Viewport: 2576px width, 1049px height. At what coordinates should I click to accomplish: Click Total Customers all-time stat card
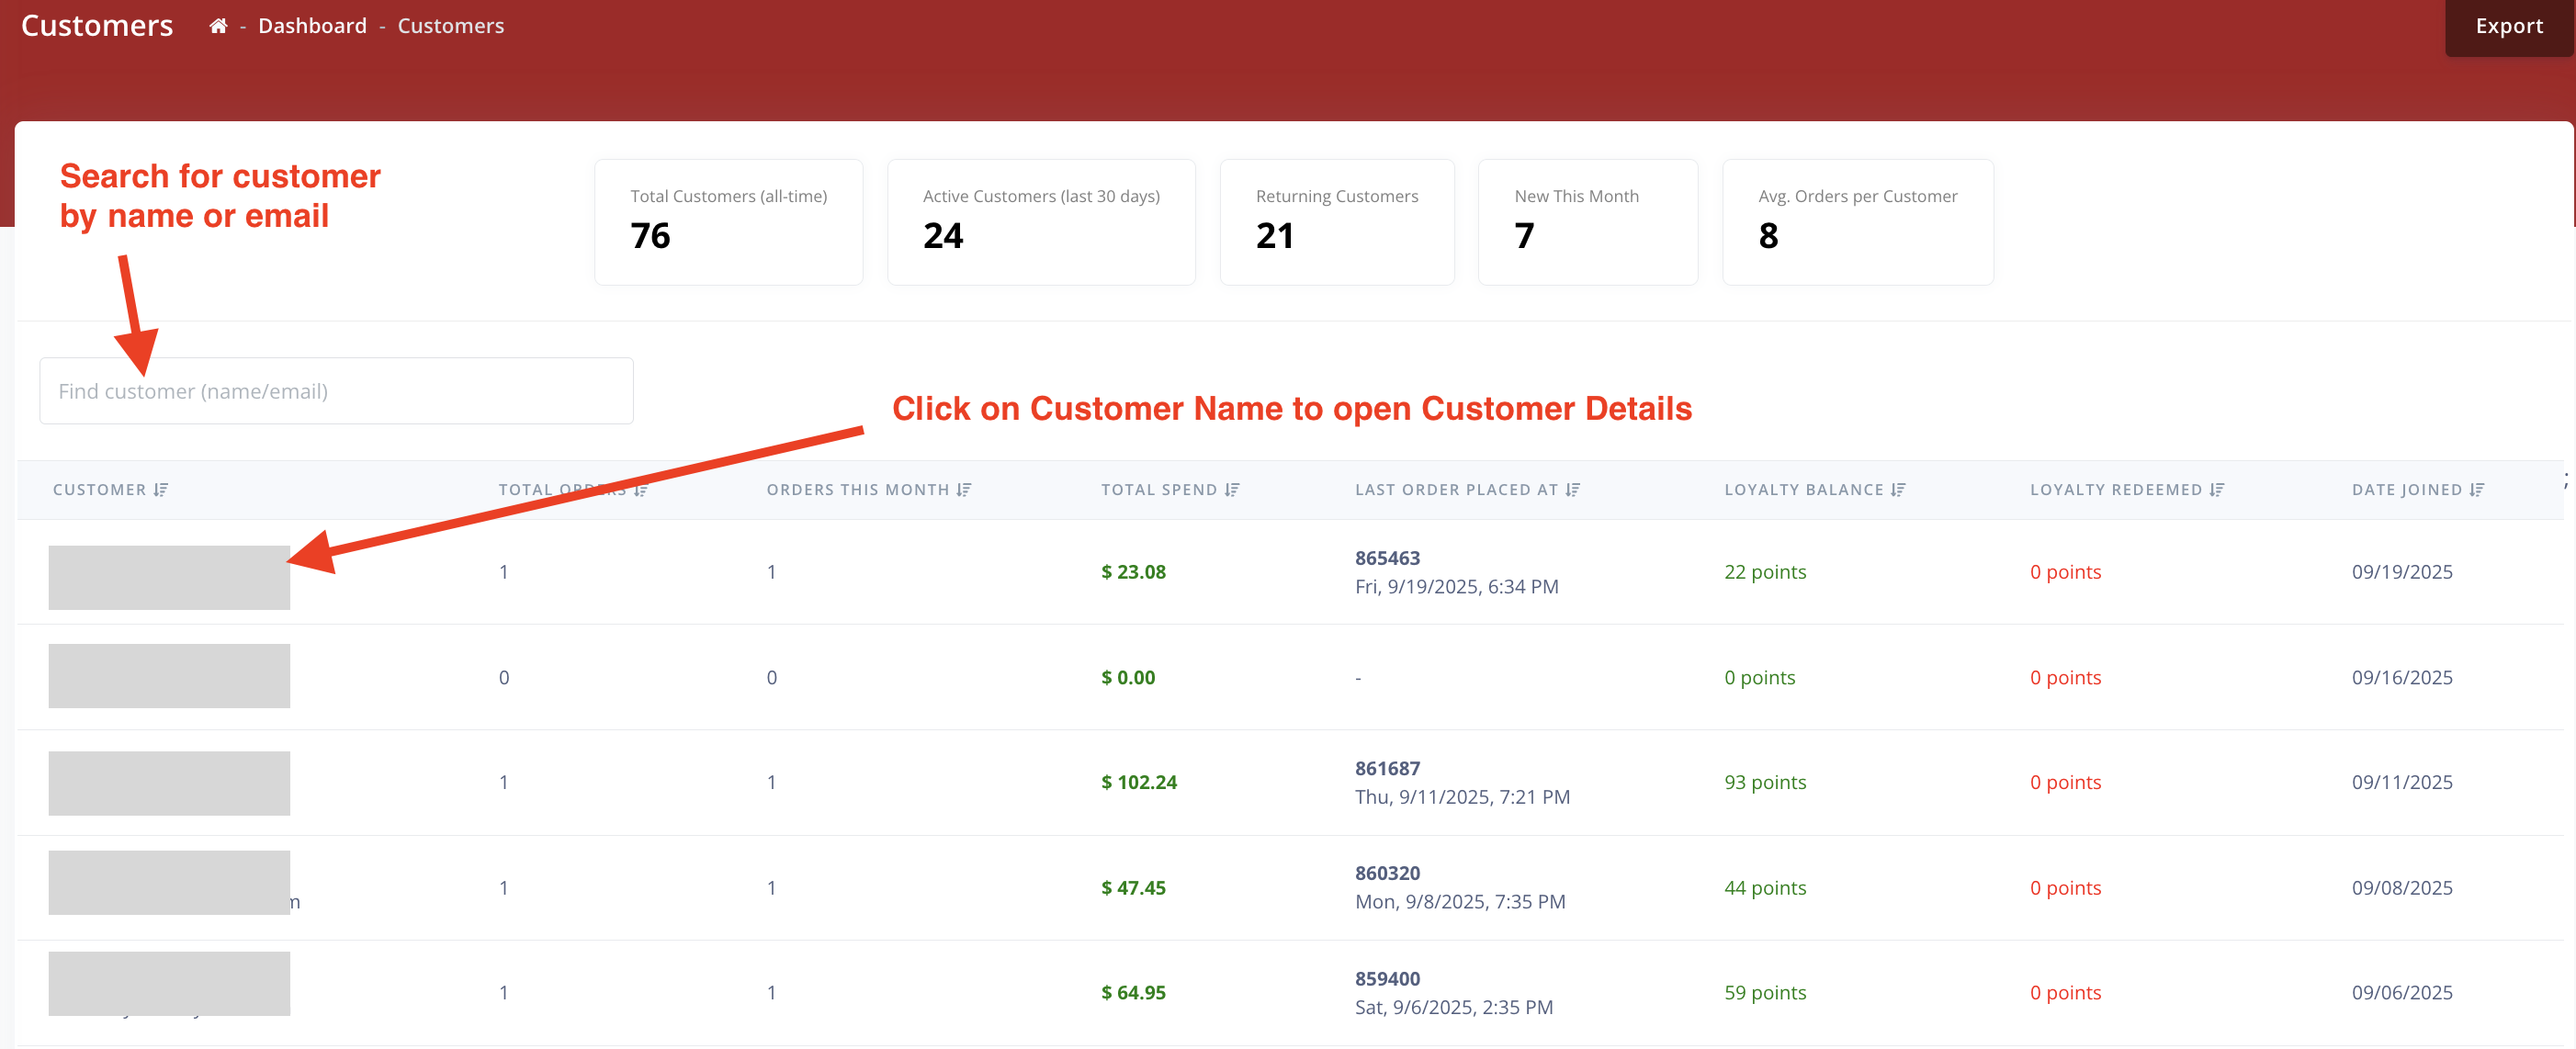728,222
